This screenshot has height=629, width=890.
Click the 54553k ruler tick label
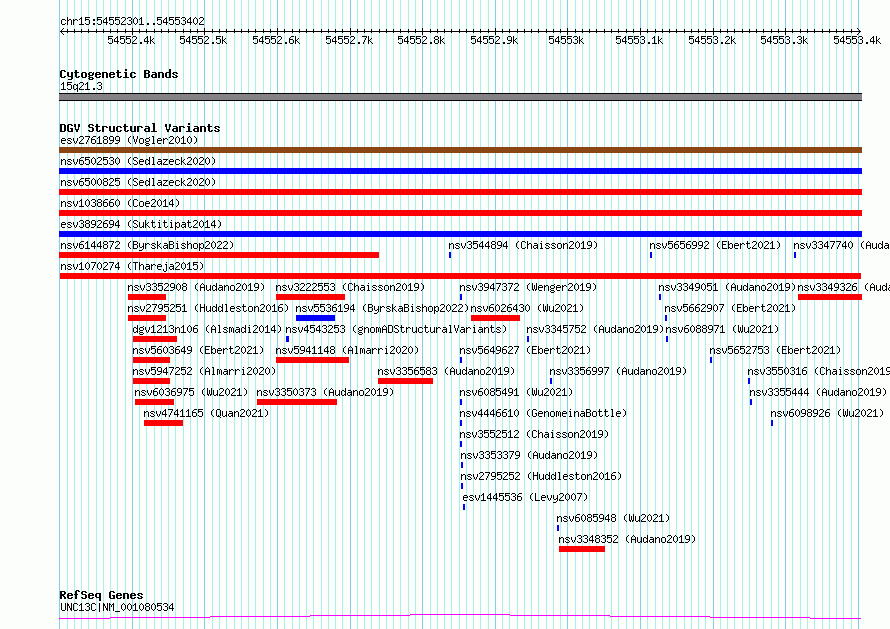[566, 40]
